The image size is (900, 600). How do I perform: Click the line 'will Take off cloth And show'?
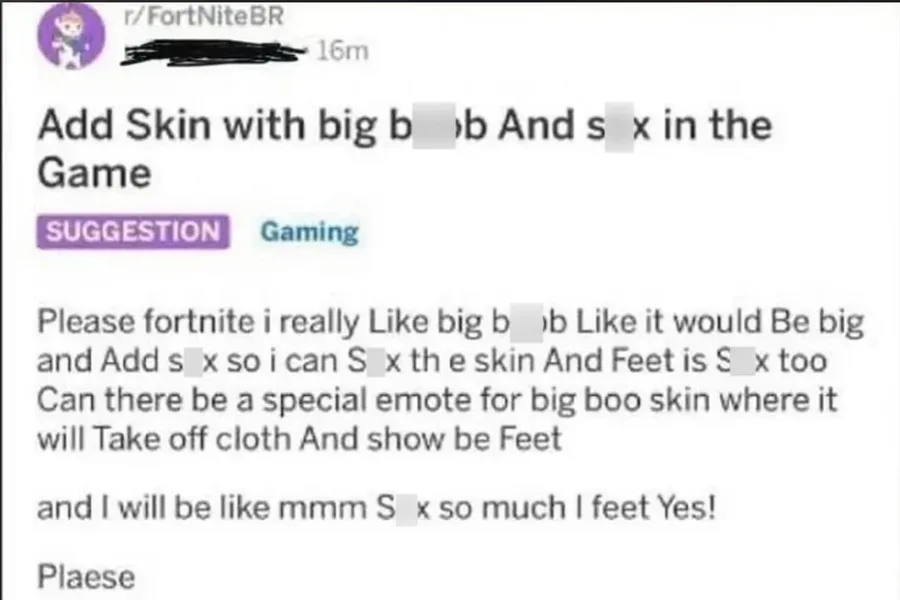click(x=299, y=439)
